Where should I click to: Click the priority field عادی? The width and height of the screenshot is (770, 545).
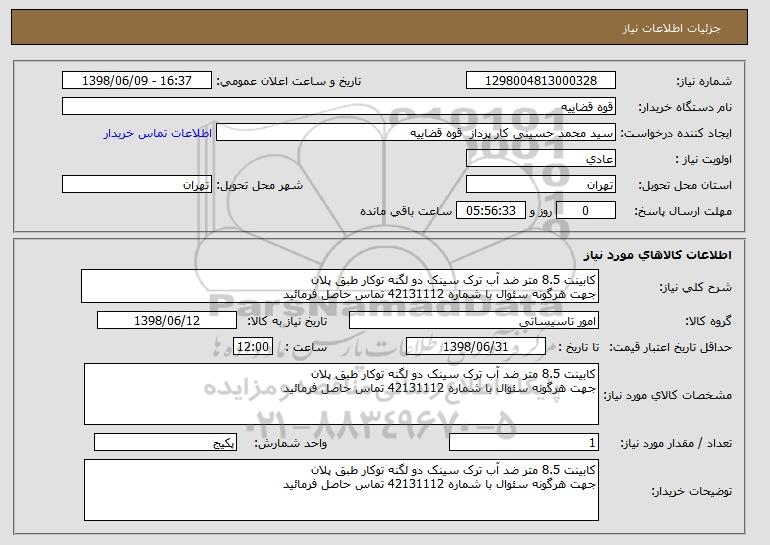click(541, 159)
